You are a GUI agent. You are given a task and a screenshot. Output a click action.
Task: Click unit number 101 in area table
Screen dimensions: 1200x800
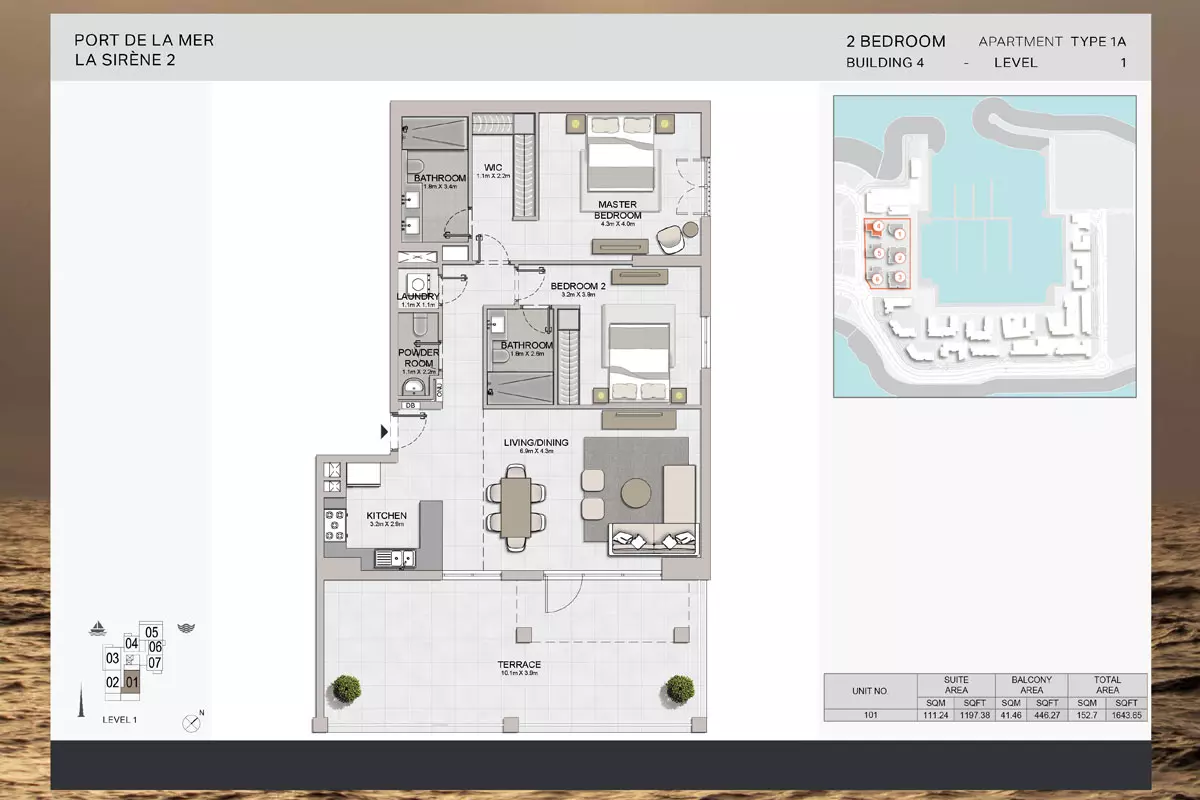[x=869, y=715]
